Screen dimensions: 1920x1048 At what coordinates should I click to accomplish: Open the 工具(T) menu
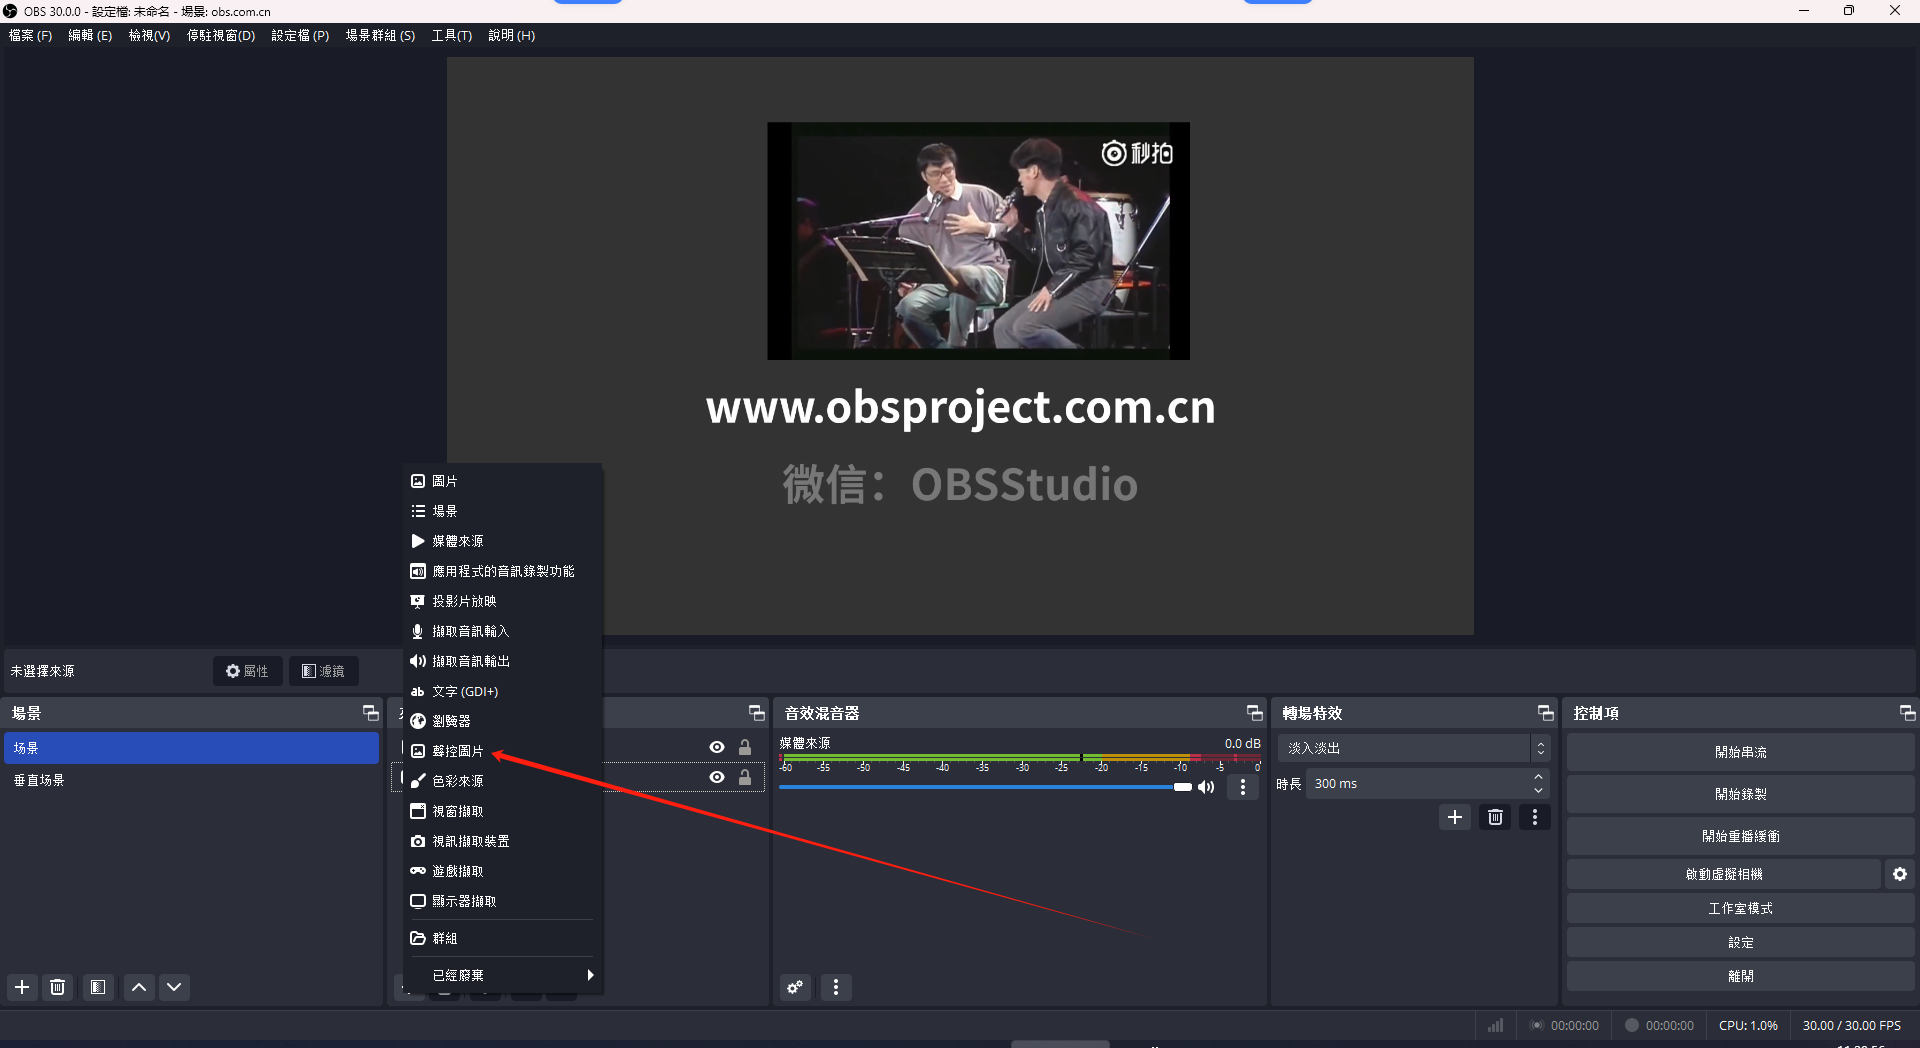tap(452, 35)
